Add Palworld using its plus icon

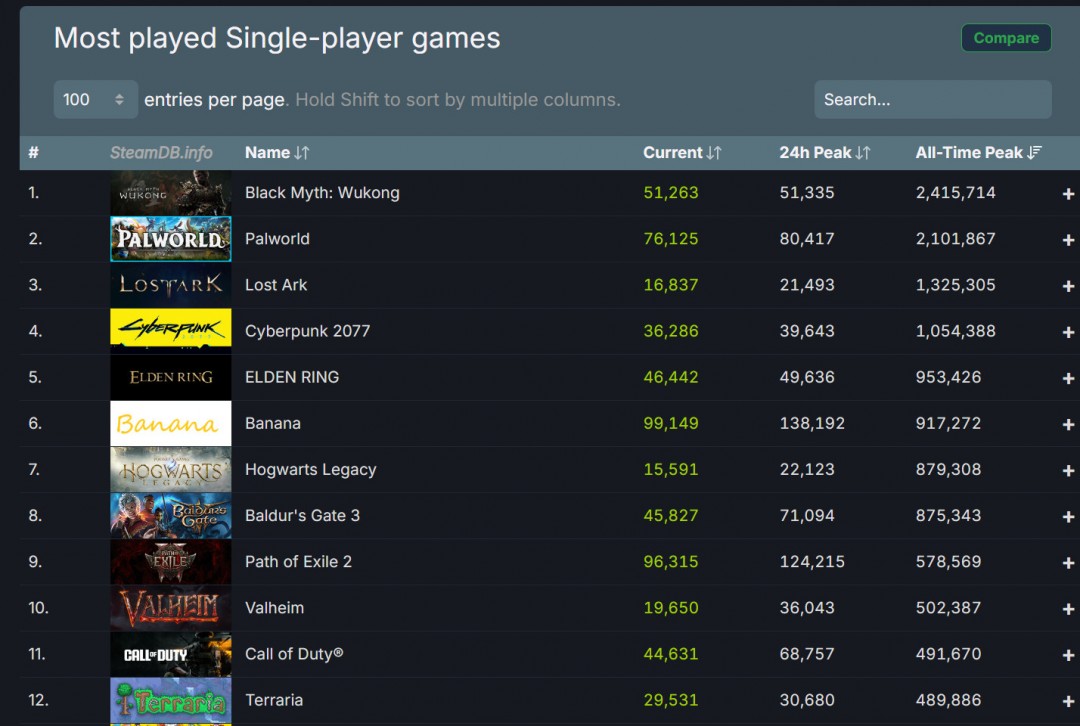point(1068,240)
